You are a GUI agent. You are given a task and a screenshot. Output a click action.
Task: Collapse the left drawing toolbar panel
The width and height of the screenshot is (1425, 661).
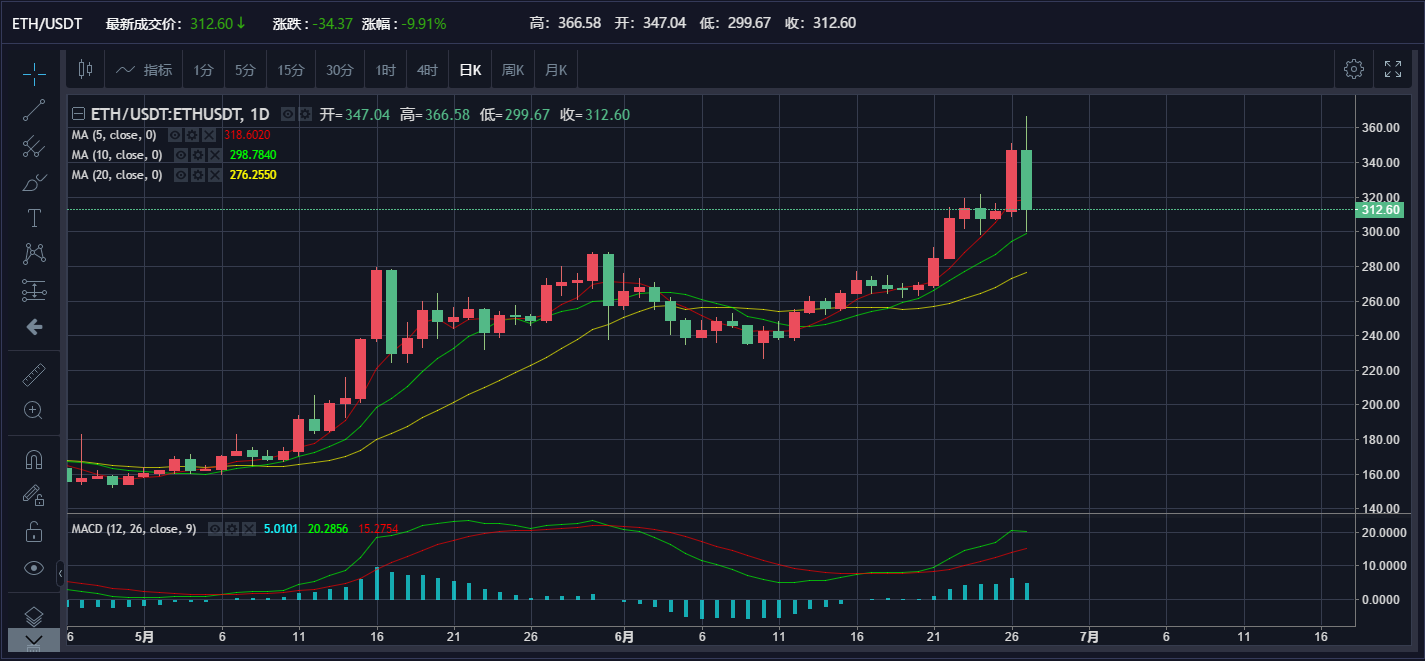(60, 573)
